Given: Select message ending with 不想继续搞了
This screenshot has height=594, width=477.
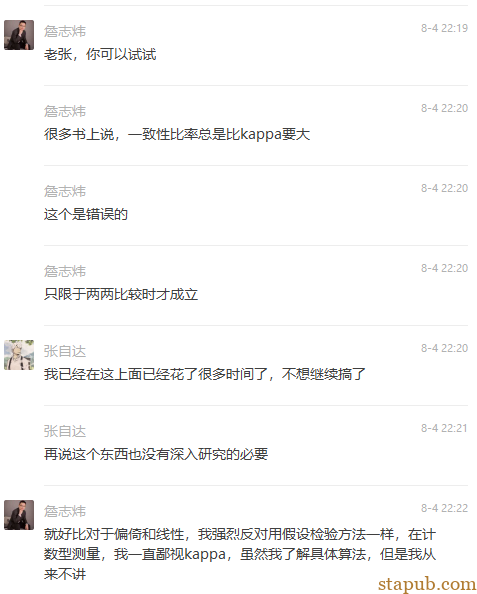Looking at the screenshot, I should pyautogui.click(x=205, y=375).
